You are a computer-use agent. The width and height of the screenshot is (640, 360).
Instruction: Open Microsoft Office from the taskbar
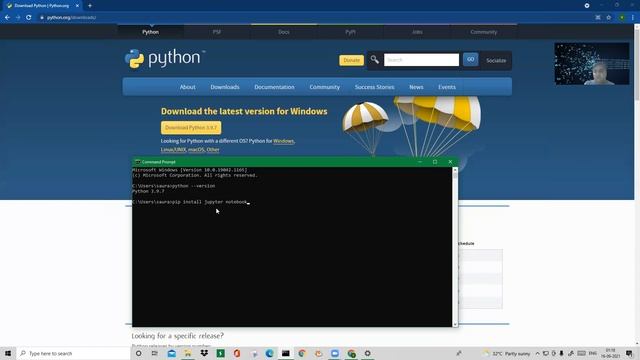237,353
